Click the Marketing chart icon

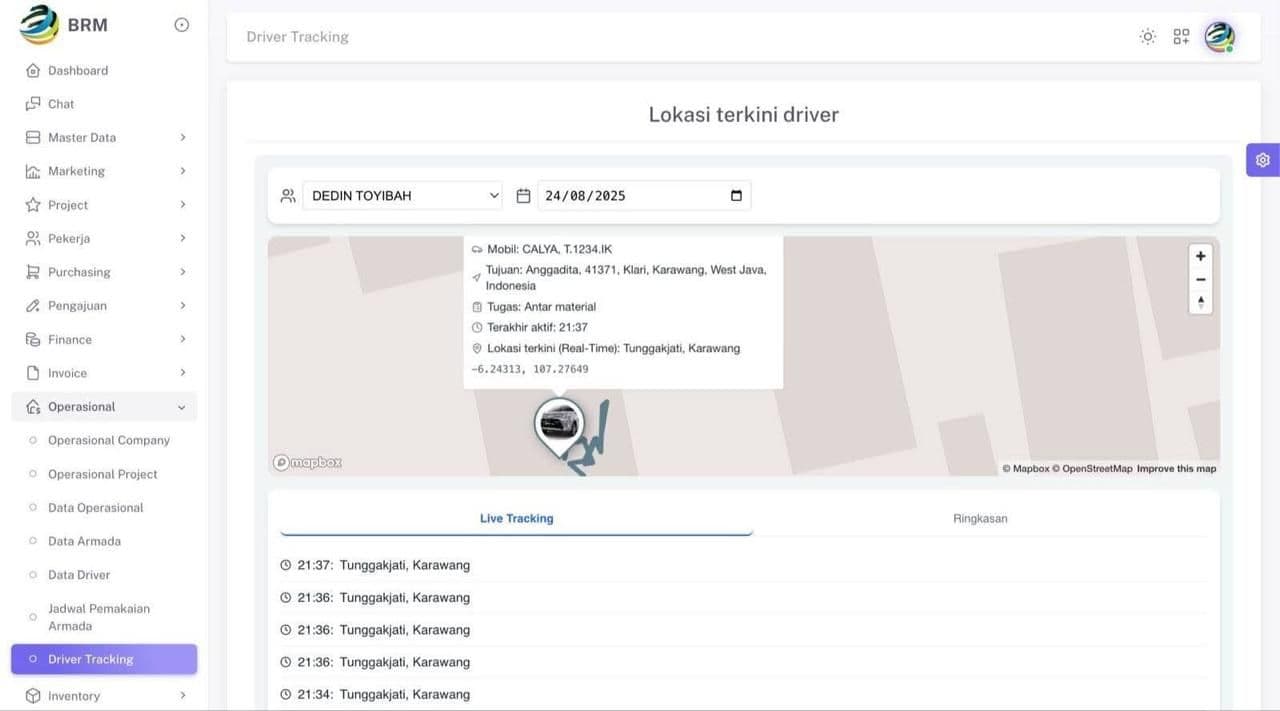pos(33,171)
